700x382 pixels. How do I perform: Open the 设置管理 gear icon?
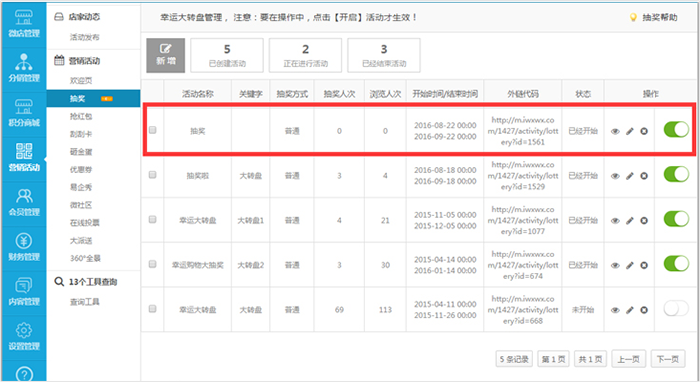click(24, 336)
